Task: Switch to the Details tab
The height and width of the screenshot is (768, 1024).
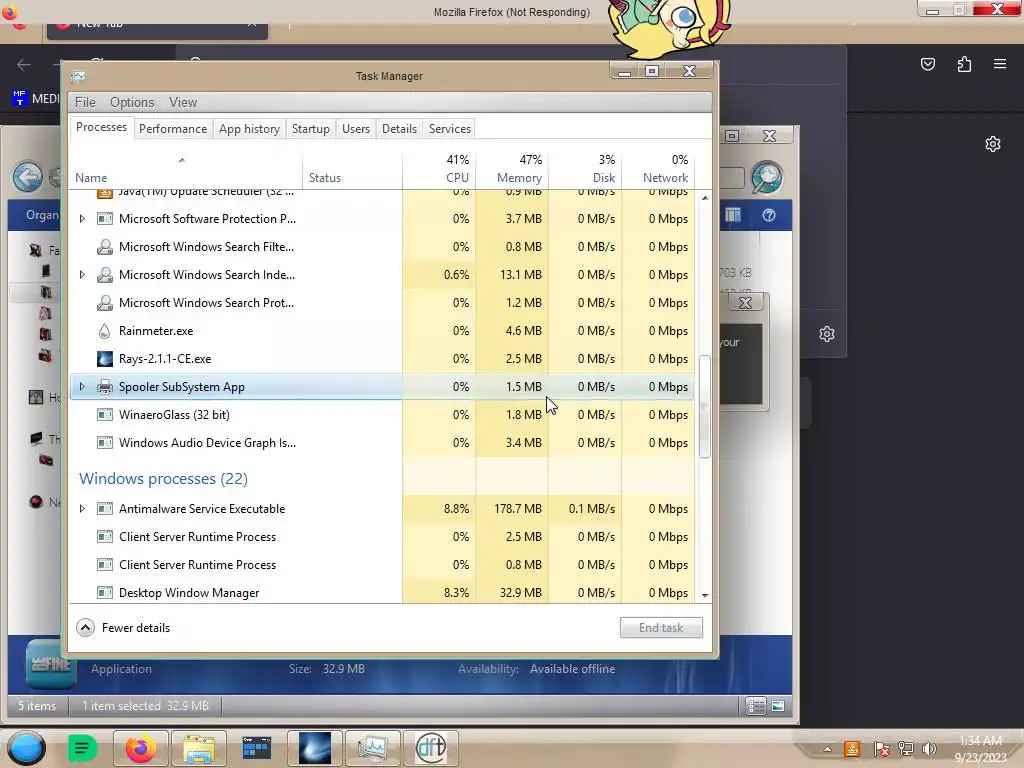Action: coord(399,129)
